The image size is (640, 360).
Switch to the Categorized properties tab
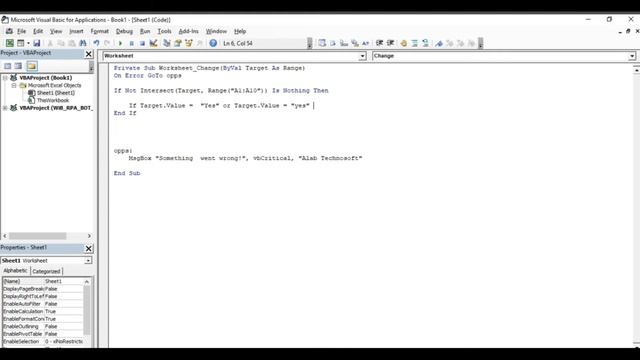[46, 271]
